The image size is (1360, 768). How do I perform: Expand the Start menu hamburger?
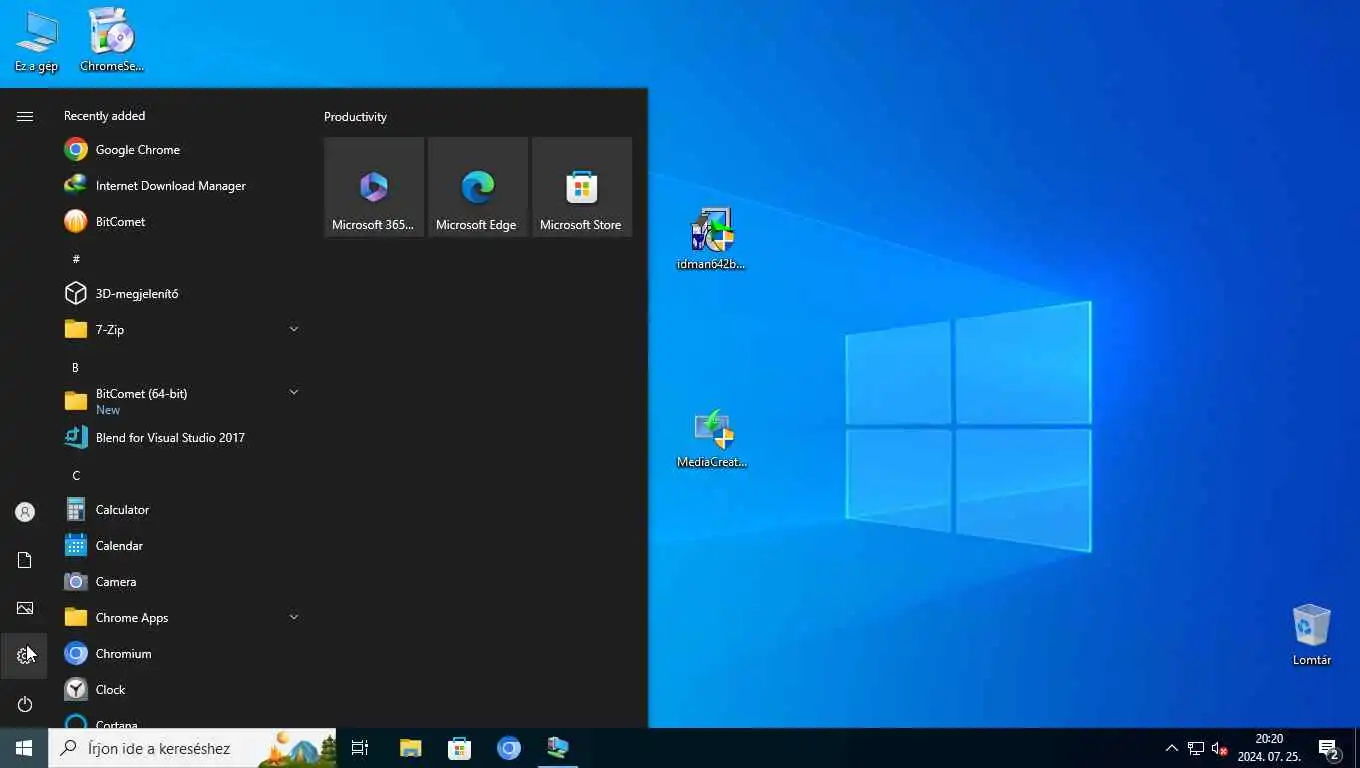coord(25,117)
